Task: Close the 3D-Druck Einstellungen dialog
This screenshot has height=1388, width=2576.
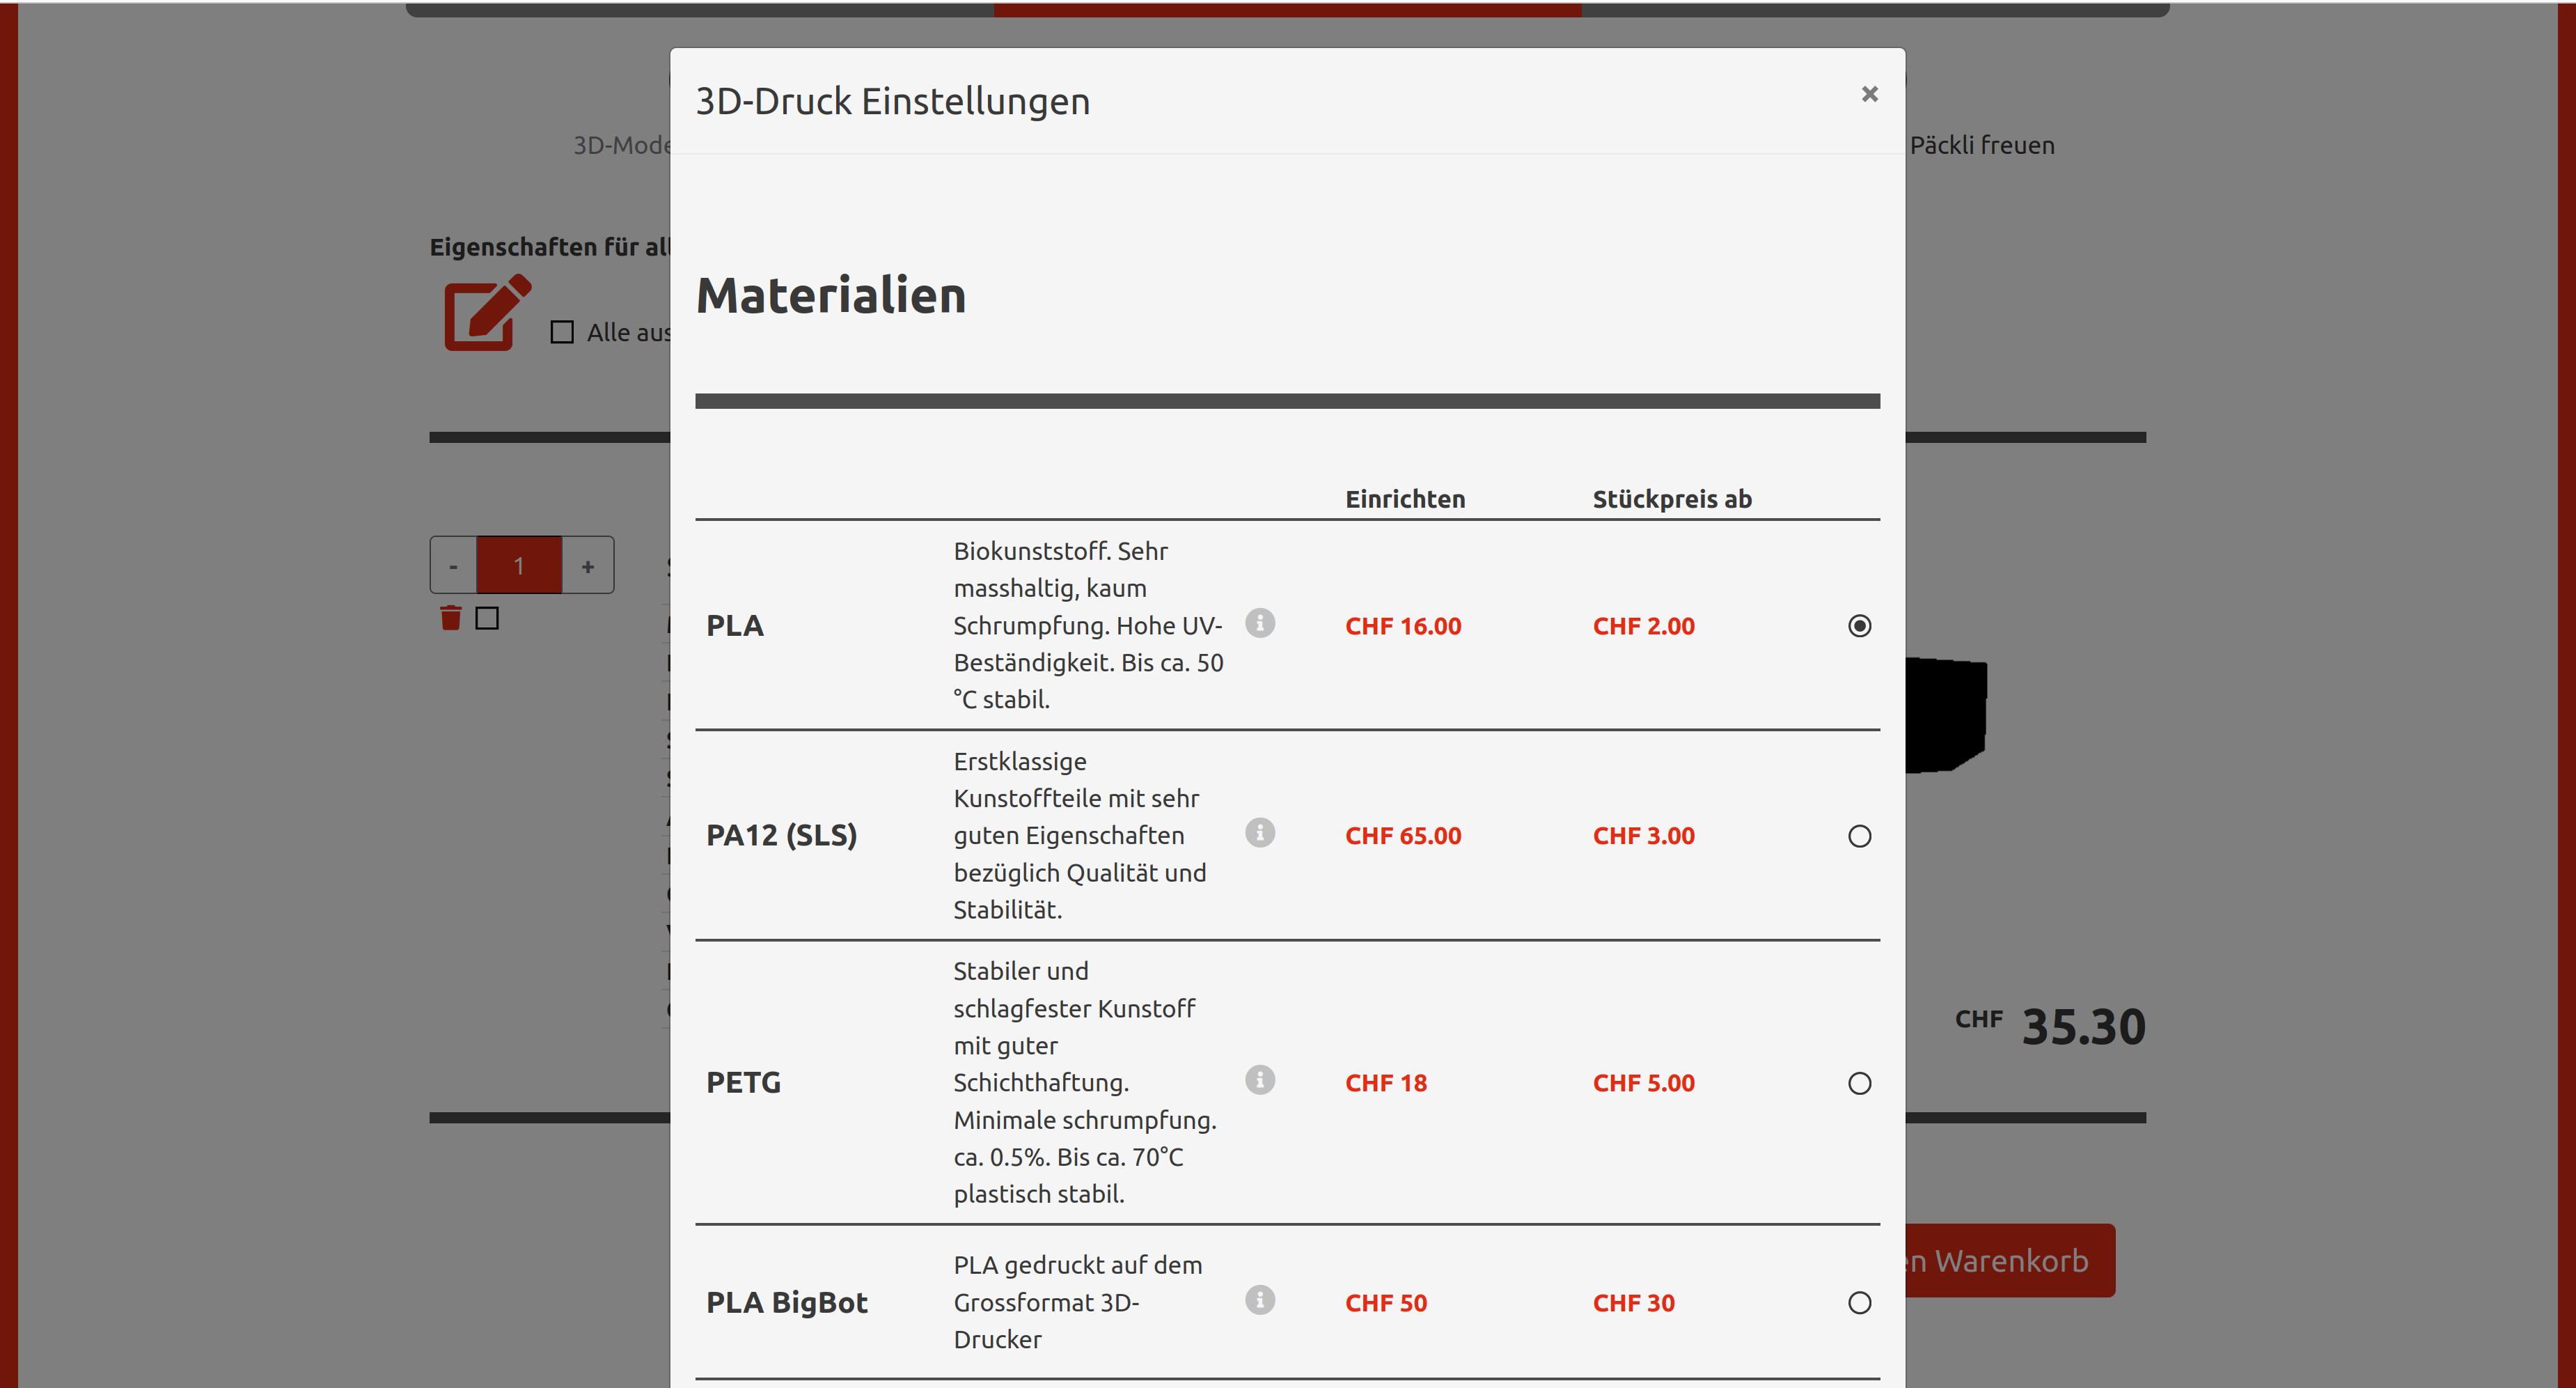Action: (x=1869, y=94)
